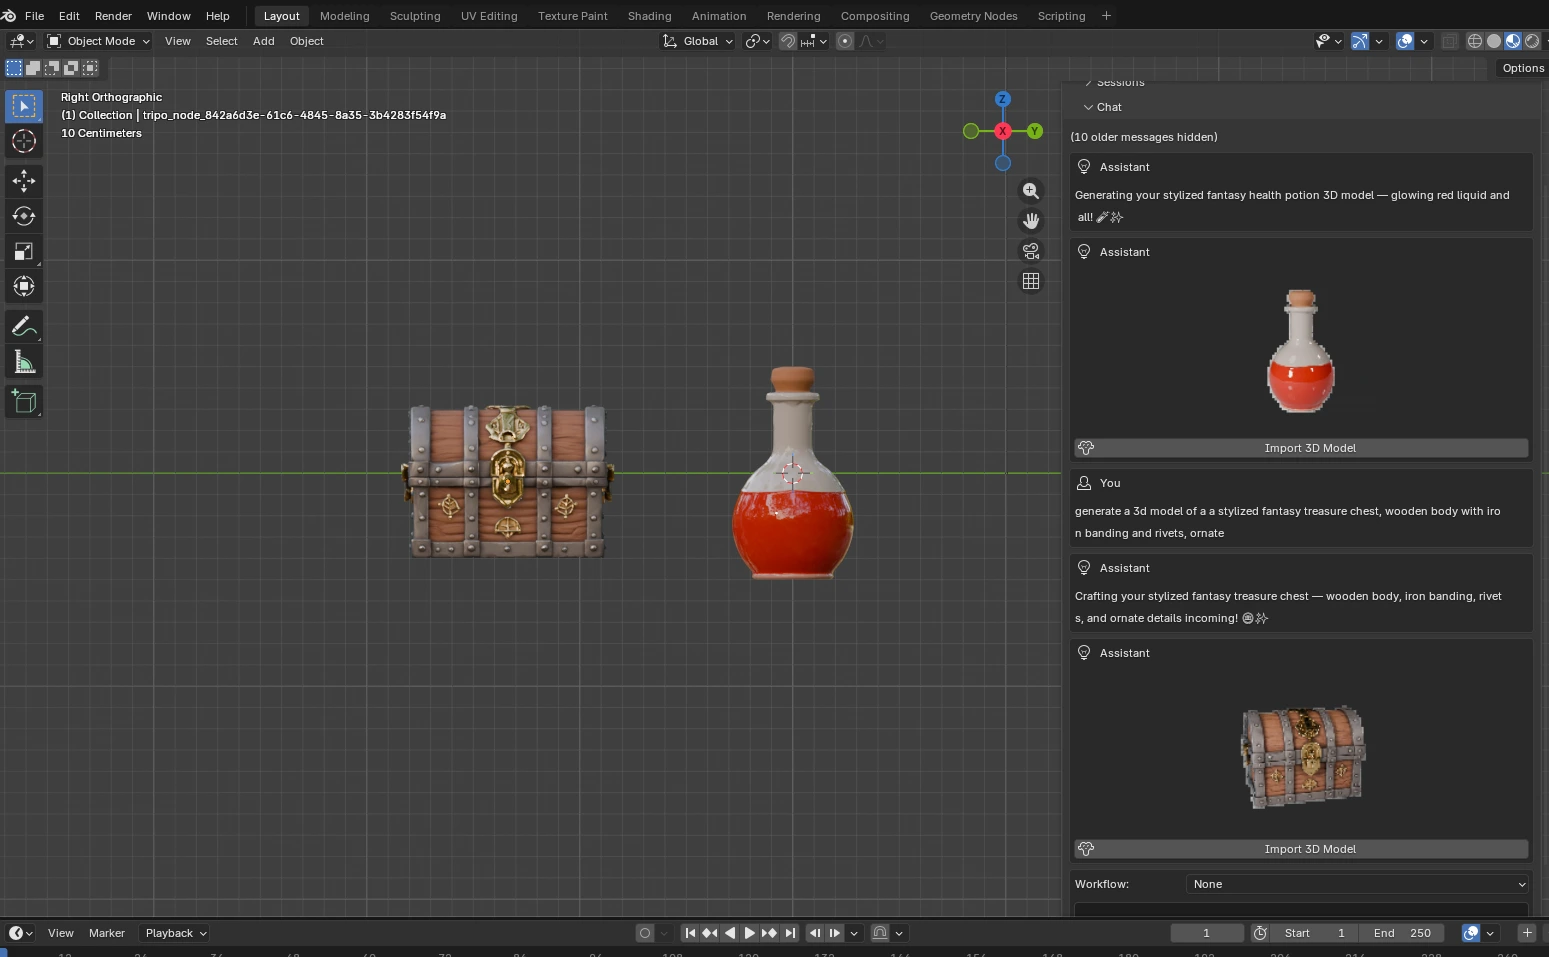
Task: Select the Scale tool
Action: 24,251
